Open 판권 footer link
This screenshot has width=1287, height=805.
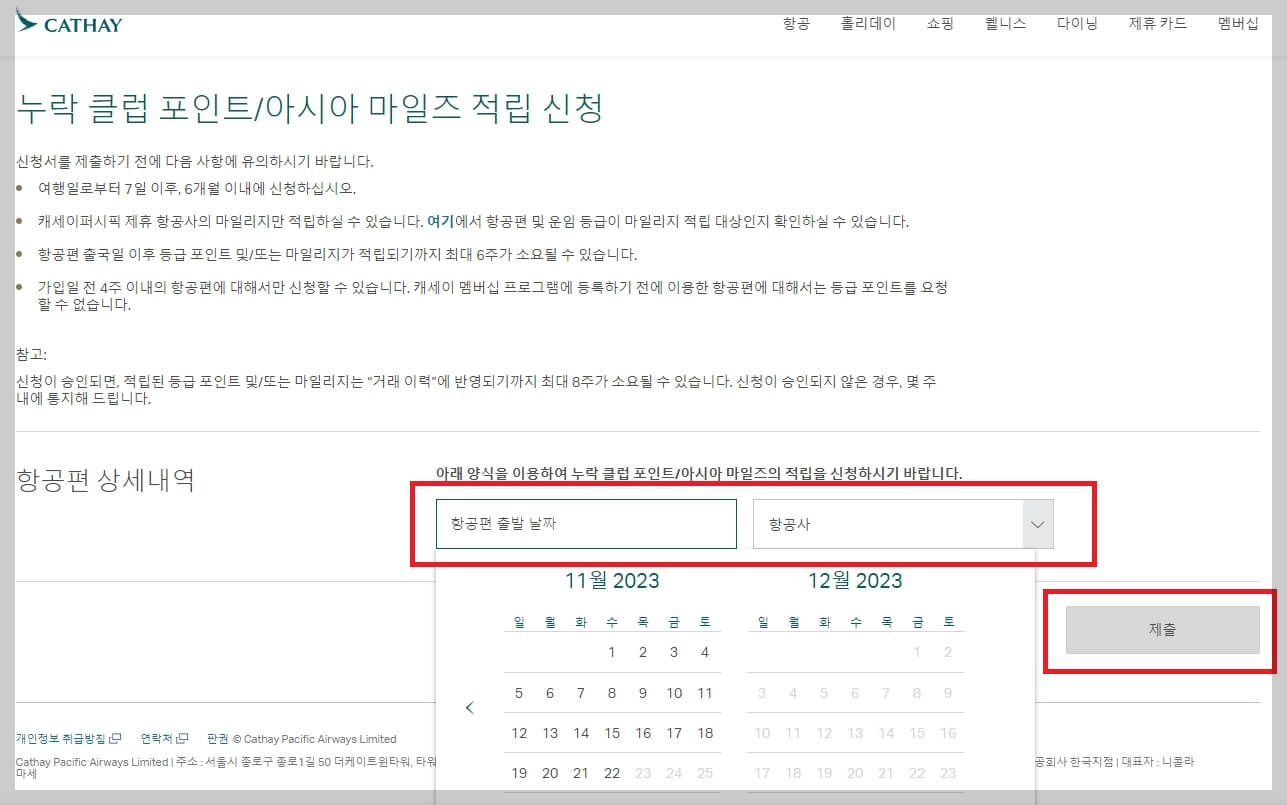coord(217,739)
